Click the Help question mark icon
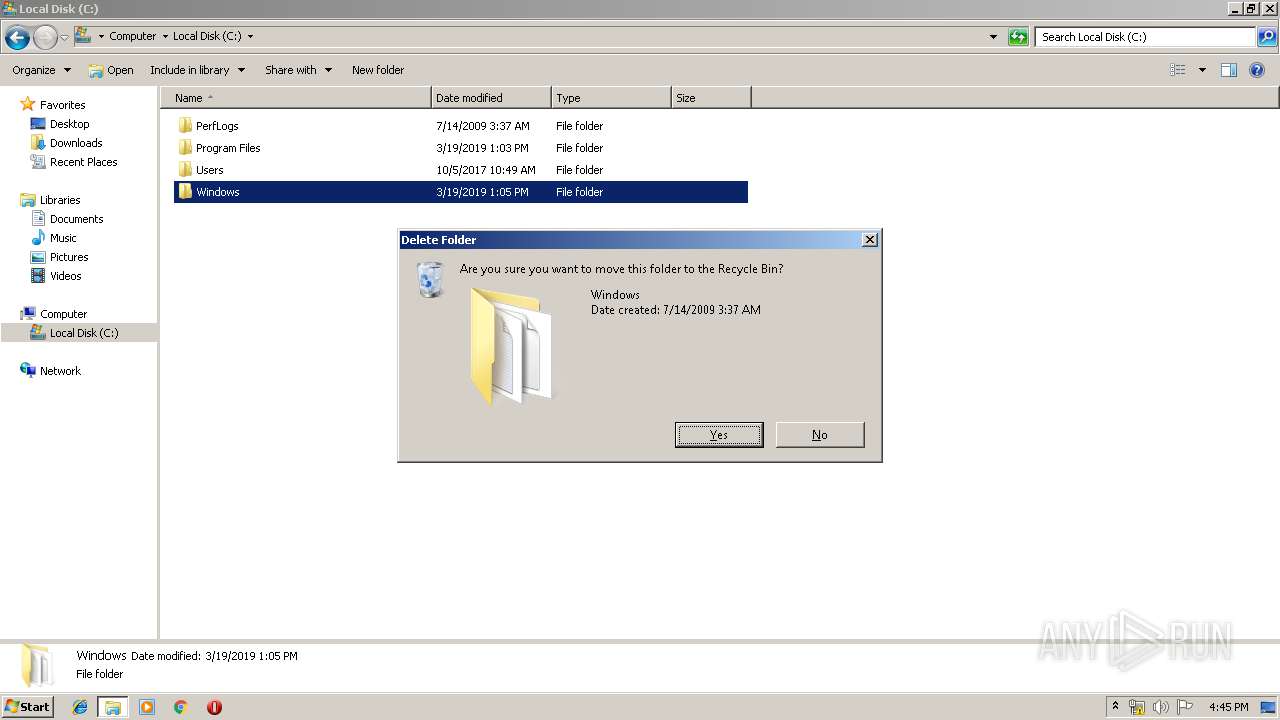The width and height of the screenshot is (1280, 720). pyautogui.click(x=1258, y=70)
